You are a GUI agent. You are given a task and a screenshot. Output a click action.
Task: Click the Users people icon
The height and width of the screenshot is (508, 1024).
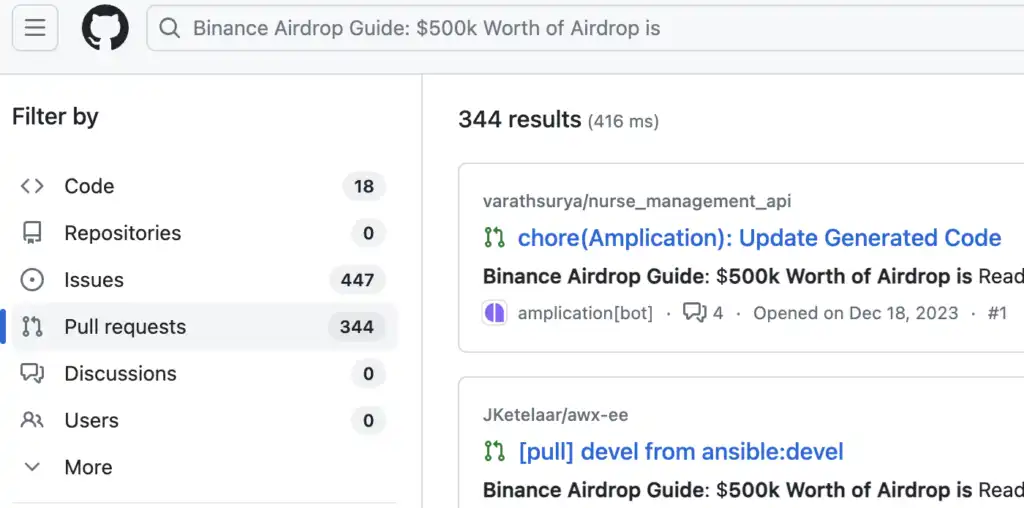pos(32,420)
